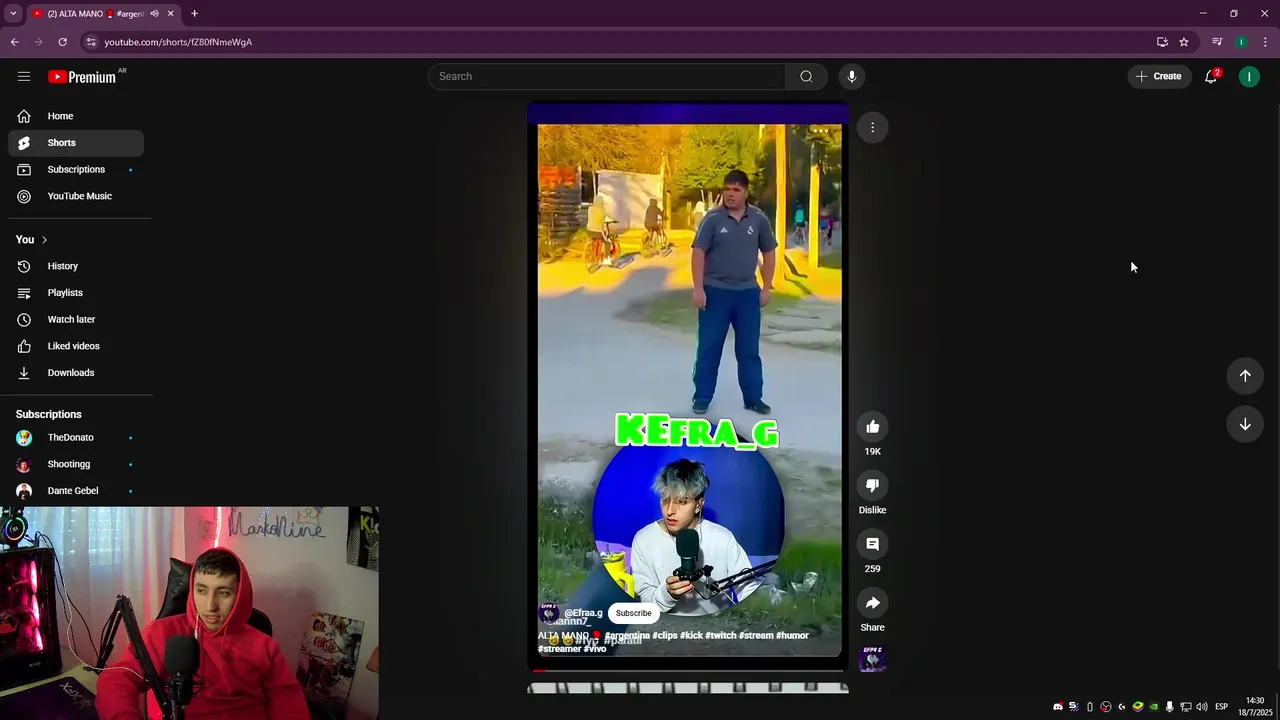The height and width of the screenshot is (720, 1280).
Task: Open the Chrome profile avatar
Action: pos(1241,42)
